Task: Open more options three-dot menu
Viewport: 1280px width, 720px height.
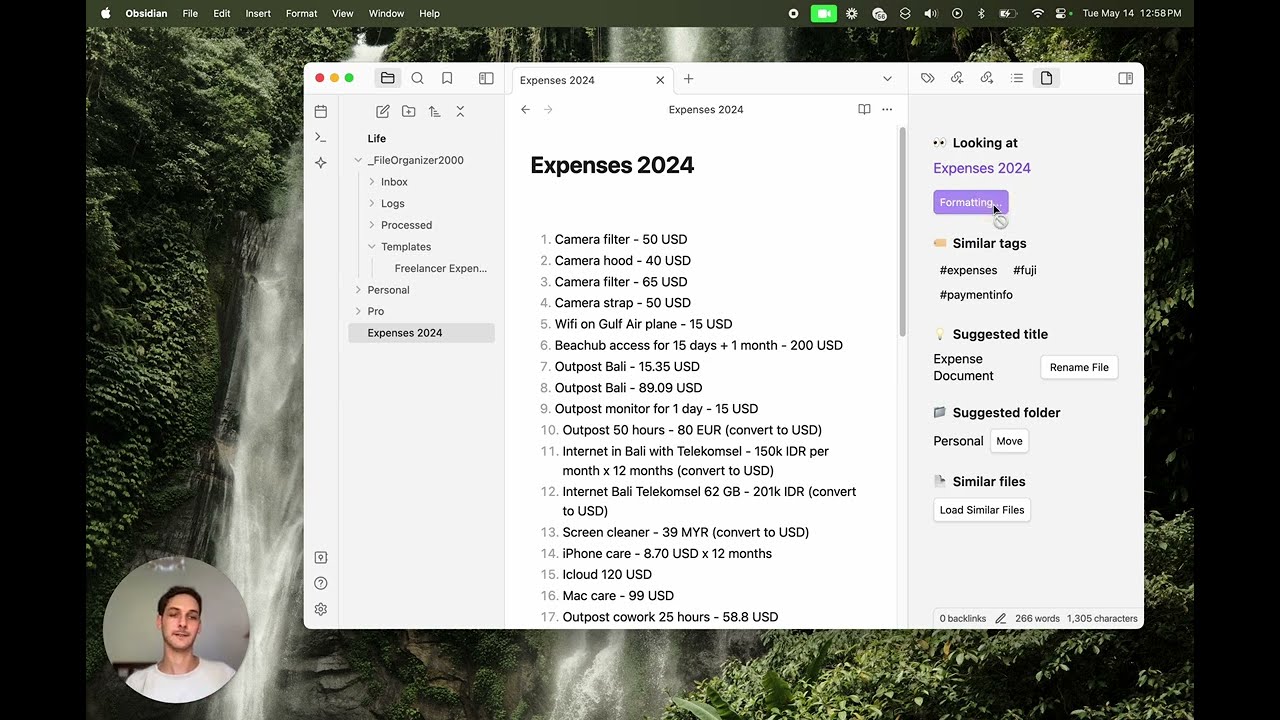Action: (x=887, y=109)
